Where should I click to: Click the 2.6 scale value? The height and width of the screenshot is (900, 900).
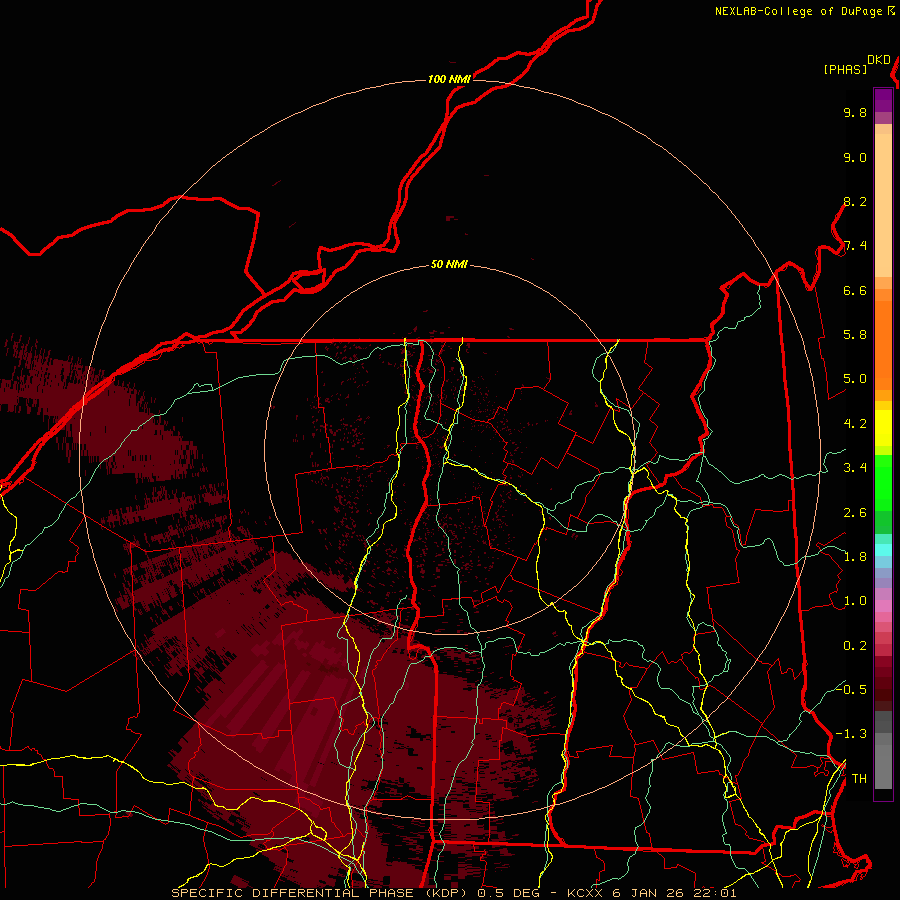855,513
